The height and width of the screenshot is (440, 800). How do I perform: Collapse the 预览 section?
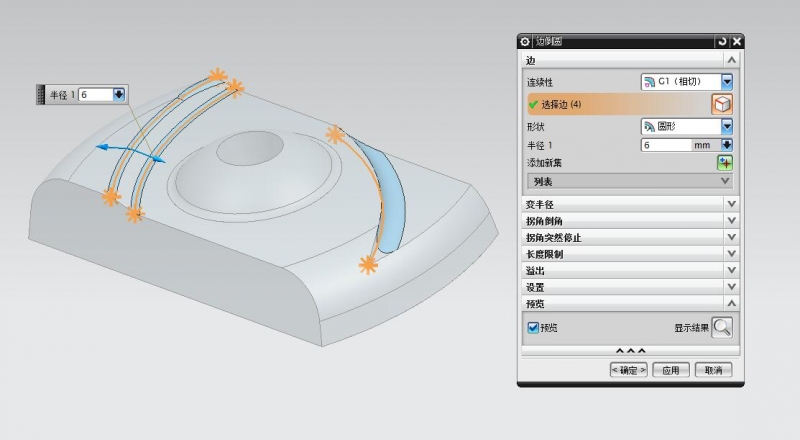731,303
